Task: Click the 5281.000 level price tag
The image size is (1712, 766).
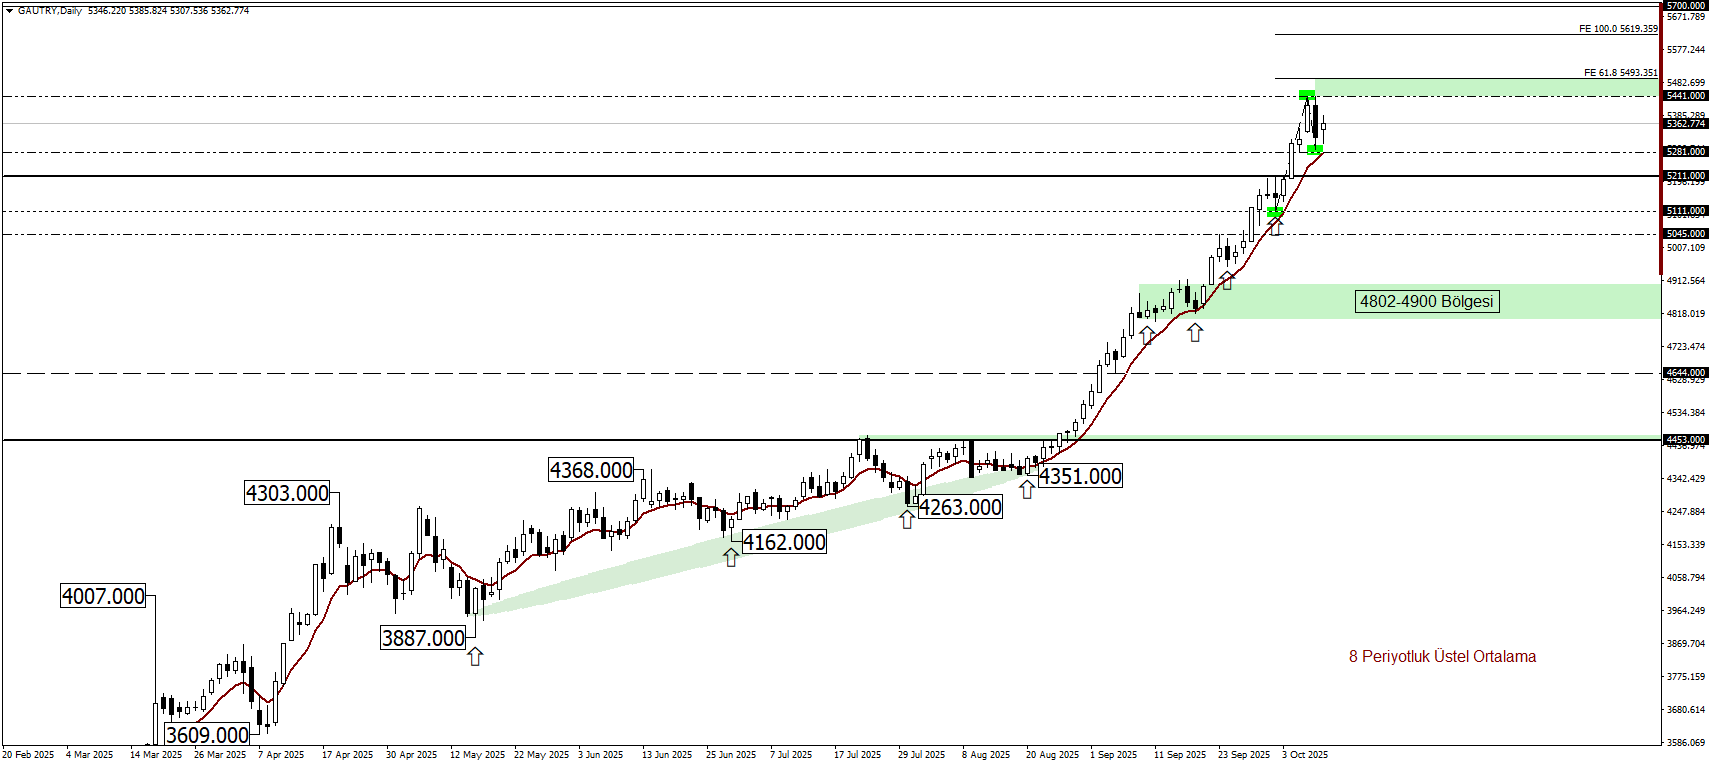Action: pos(1686,152)
